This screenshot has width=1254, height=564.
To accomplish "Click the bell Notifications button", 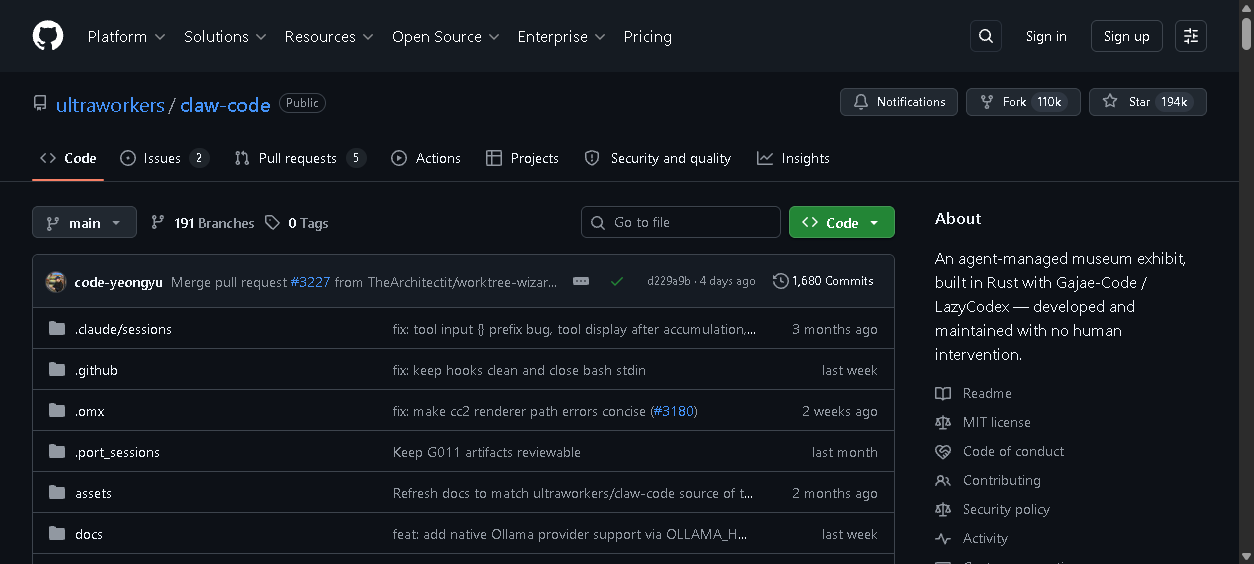I will click(x=899, y=102).
